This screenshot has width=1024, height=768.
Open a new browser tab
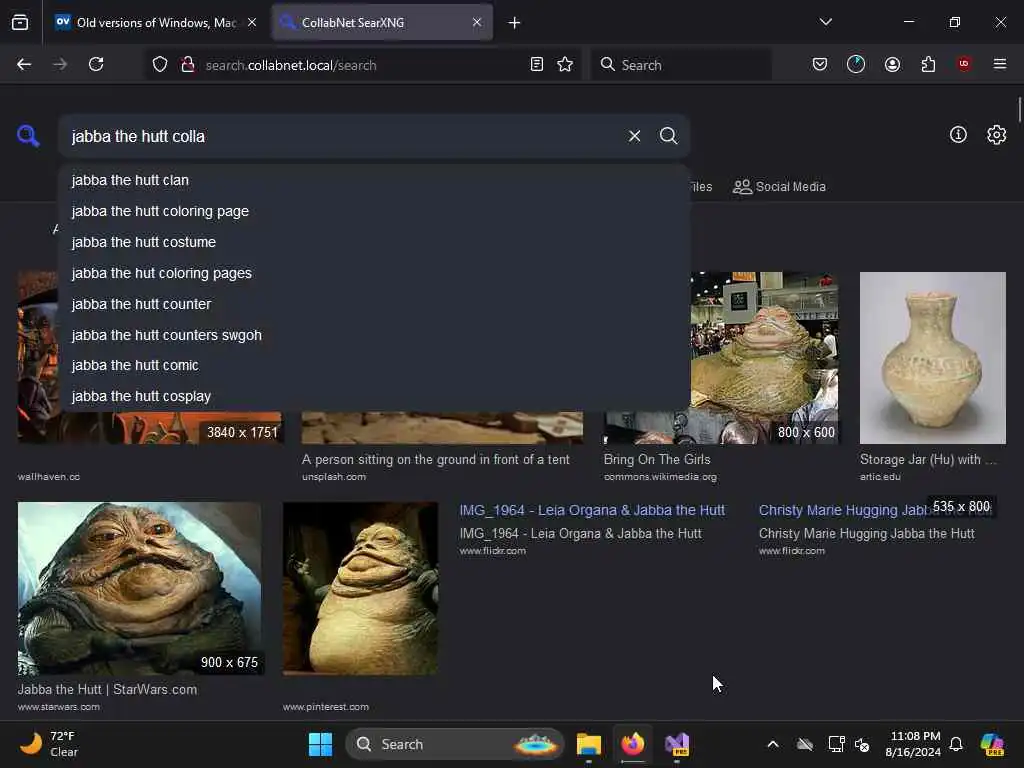point(515,23)
